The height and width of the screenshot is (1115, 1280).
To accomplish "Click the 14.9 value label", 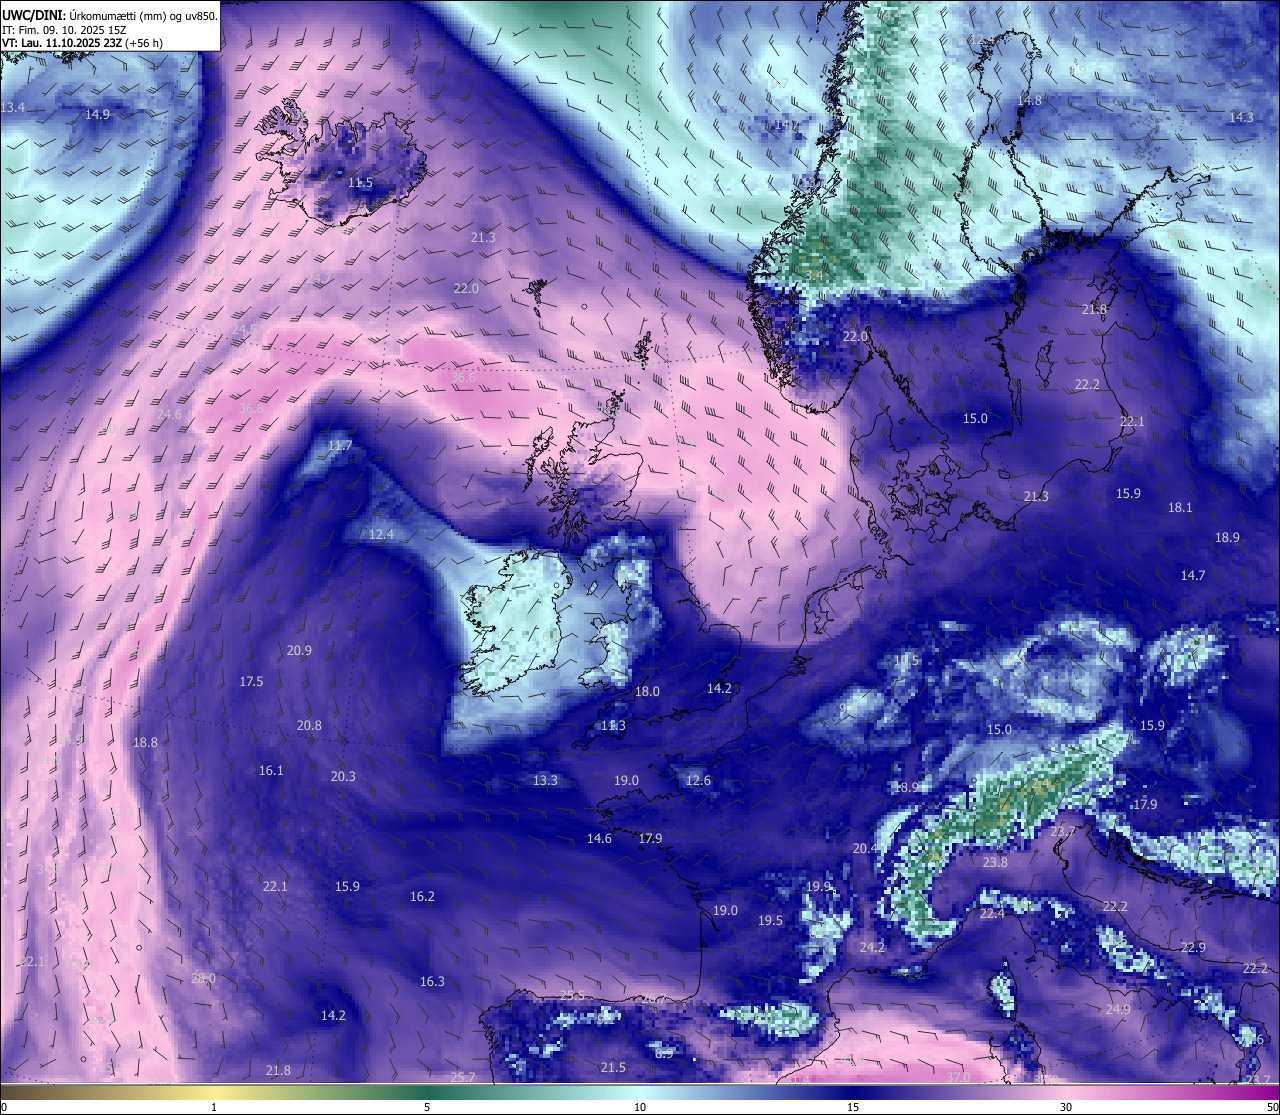I will point(97,114).
